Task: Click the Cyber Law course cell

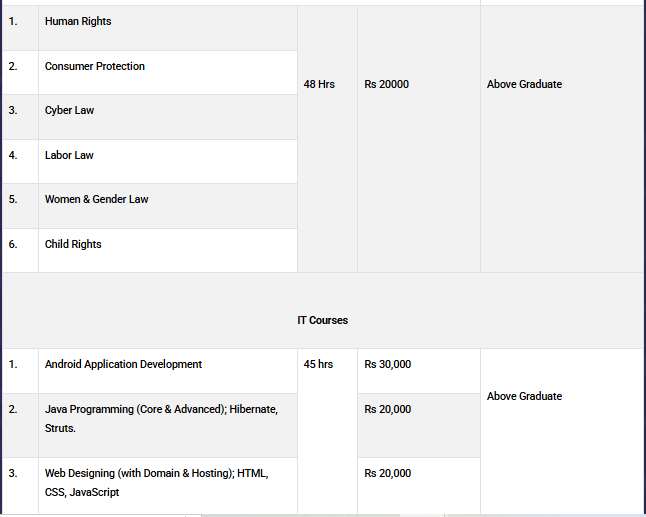Action: click(69, 111)
